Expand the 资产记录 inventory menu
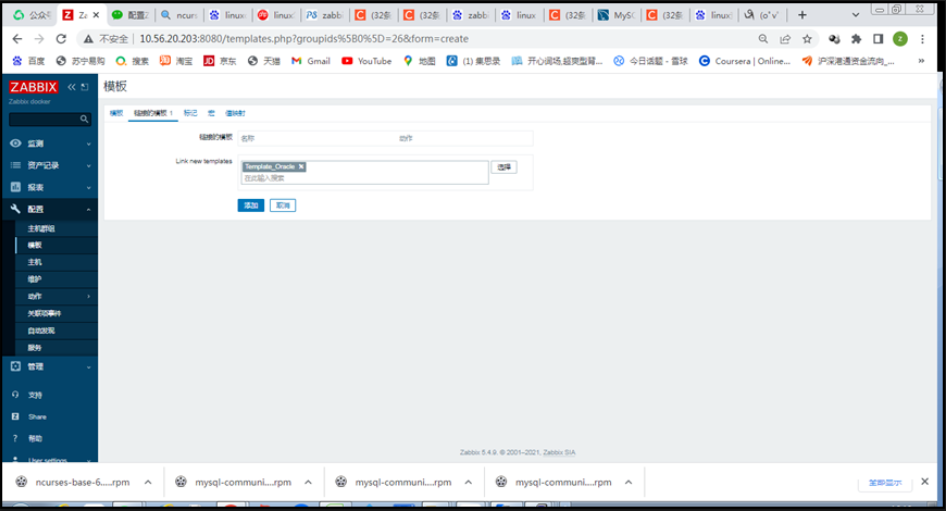Image resolution: width=948 pixels, height=514 pixels. [x=50, y=165]
